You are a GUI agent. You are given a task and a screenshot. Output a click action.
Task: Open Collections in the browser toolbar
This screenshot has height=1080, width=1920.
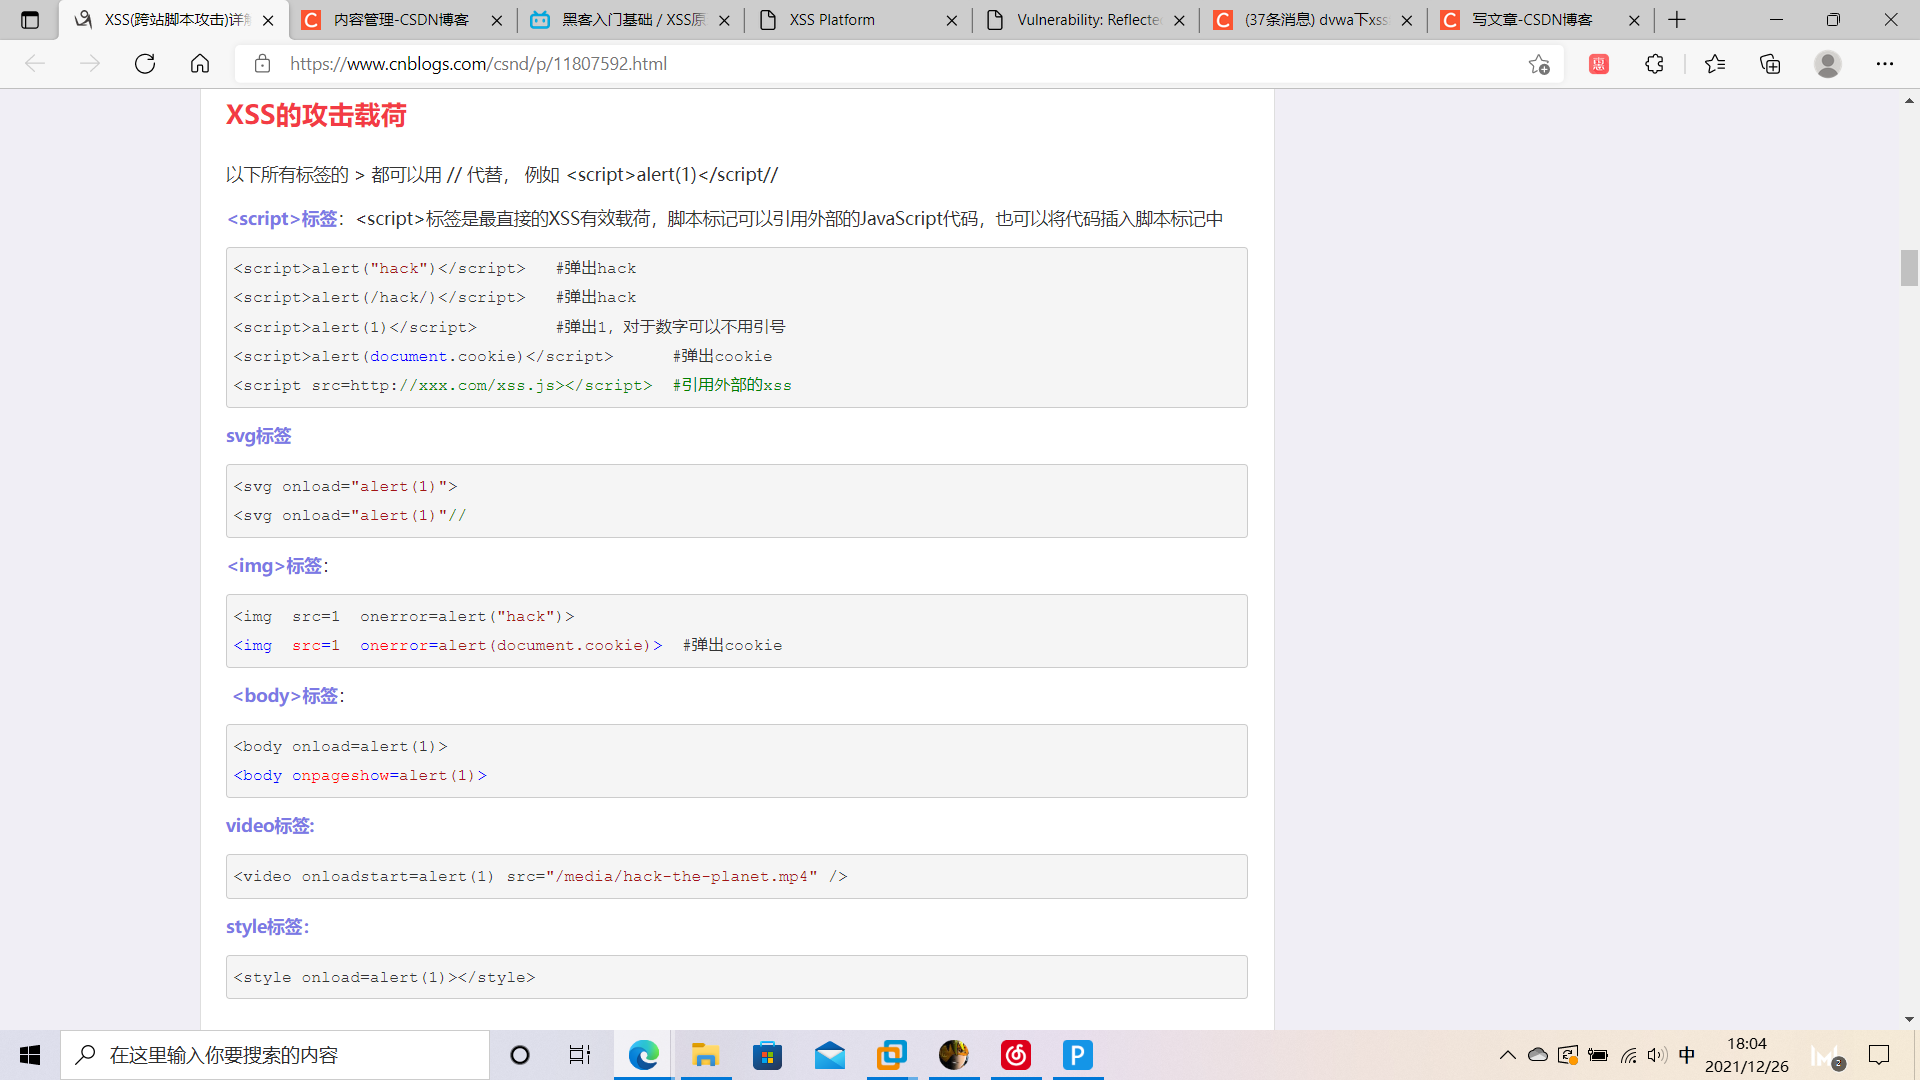pyautogui.click(x=1770, y=63)
